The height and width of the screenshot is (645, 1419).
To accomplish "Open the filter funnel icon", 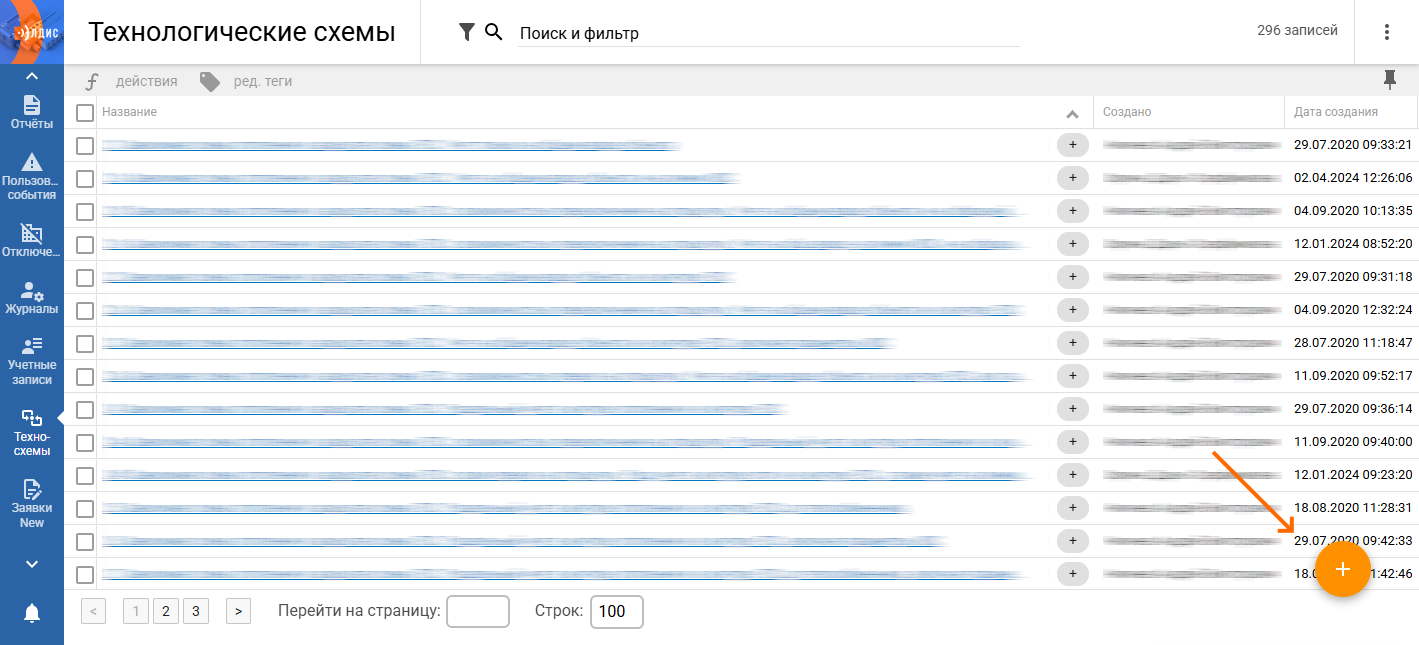I will coord(466,32).
